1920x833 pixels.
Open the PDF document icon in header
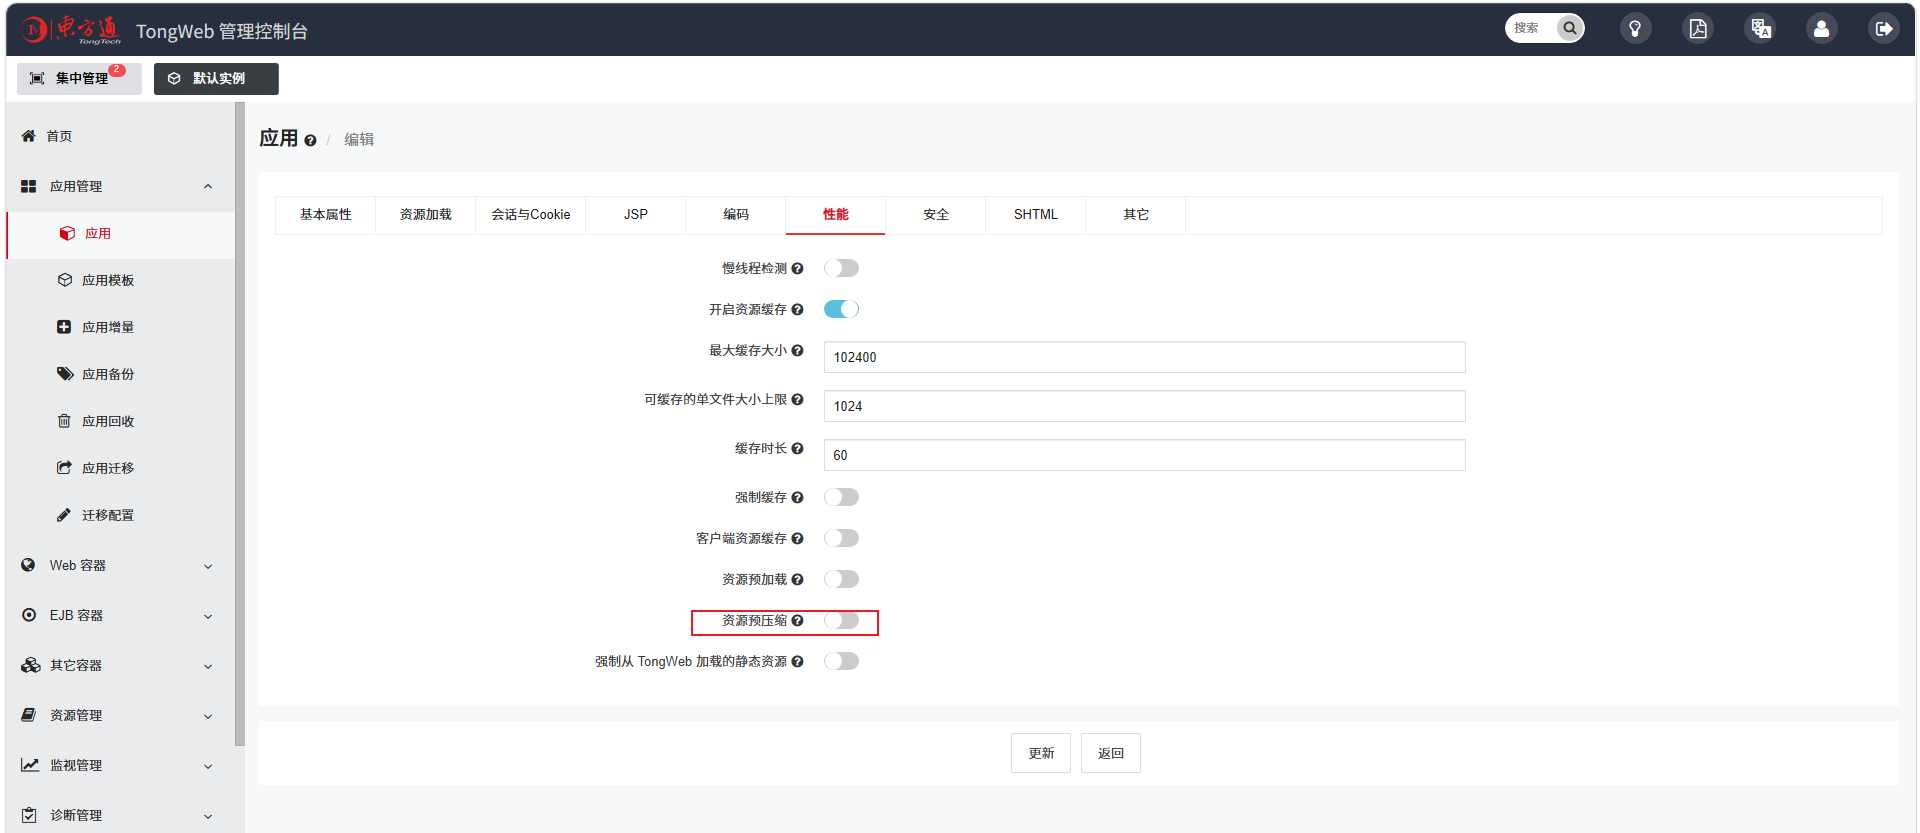pos(1698,29)
